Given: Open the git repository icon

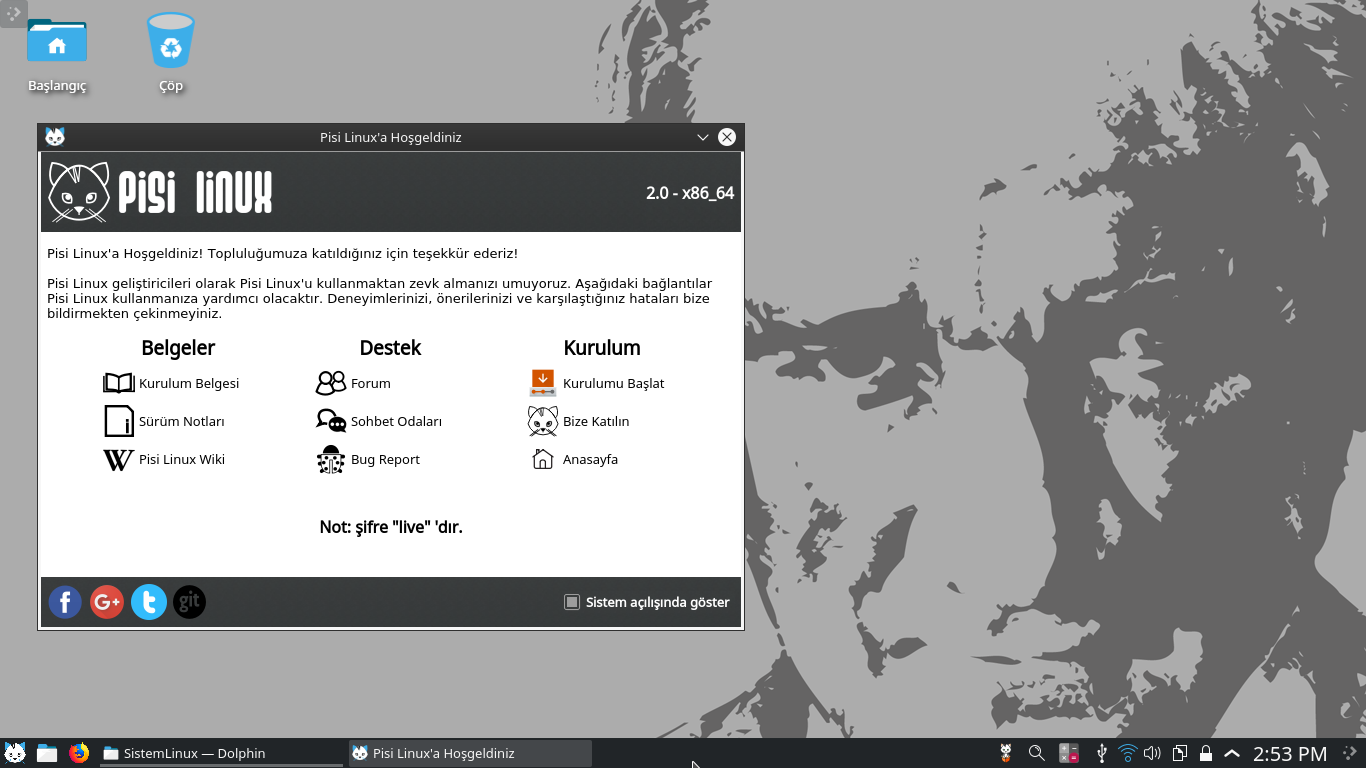Looking at the screenshot, I should pos(190,602).
